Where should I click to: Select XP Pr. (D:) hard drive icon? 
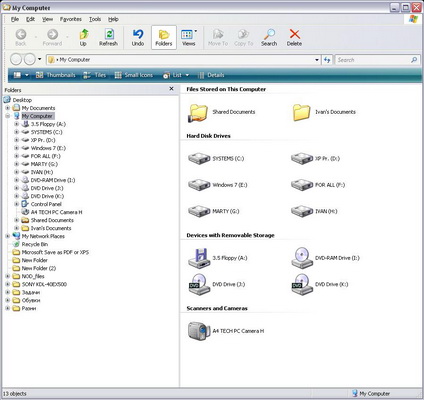click(x=302, y=158)
